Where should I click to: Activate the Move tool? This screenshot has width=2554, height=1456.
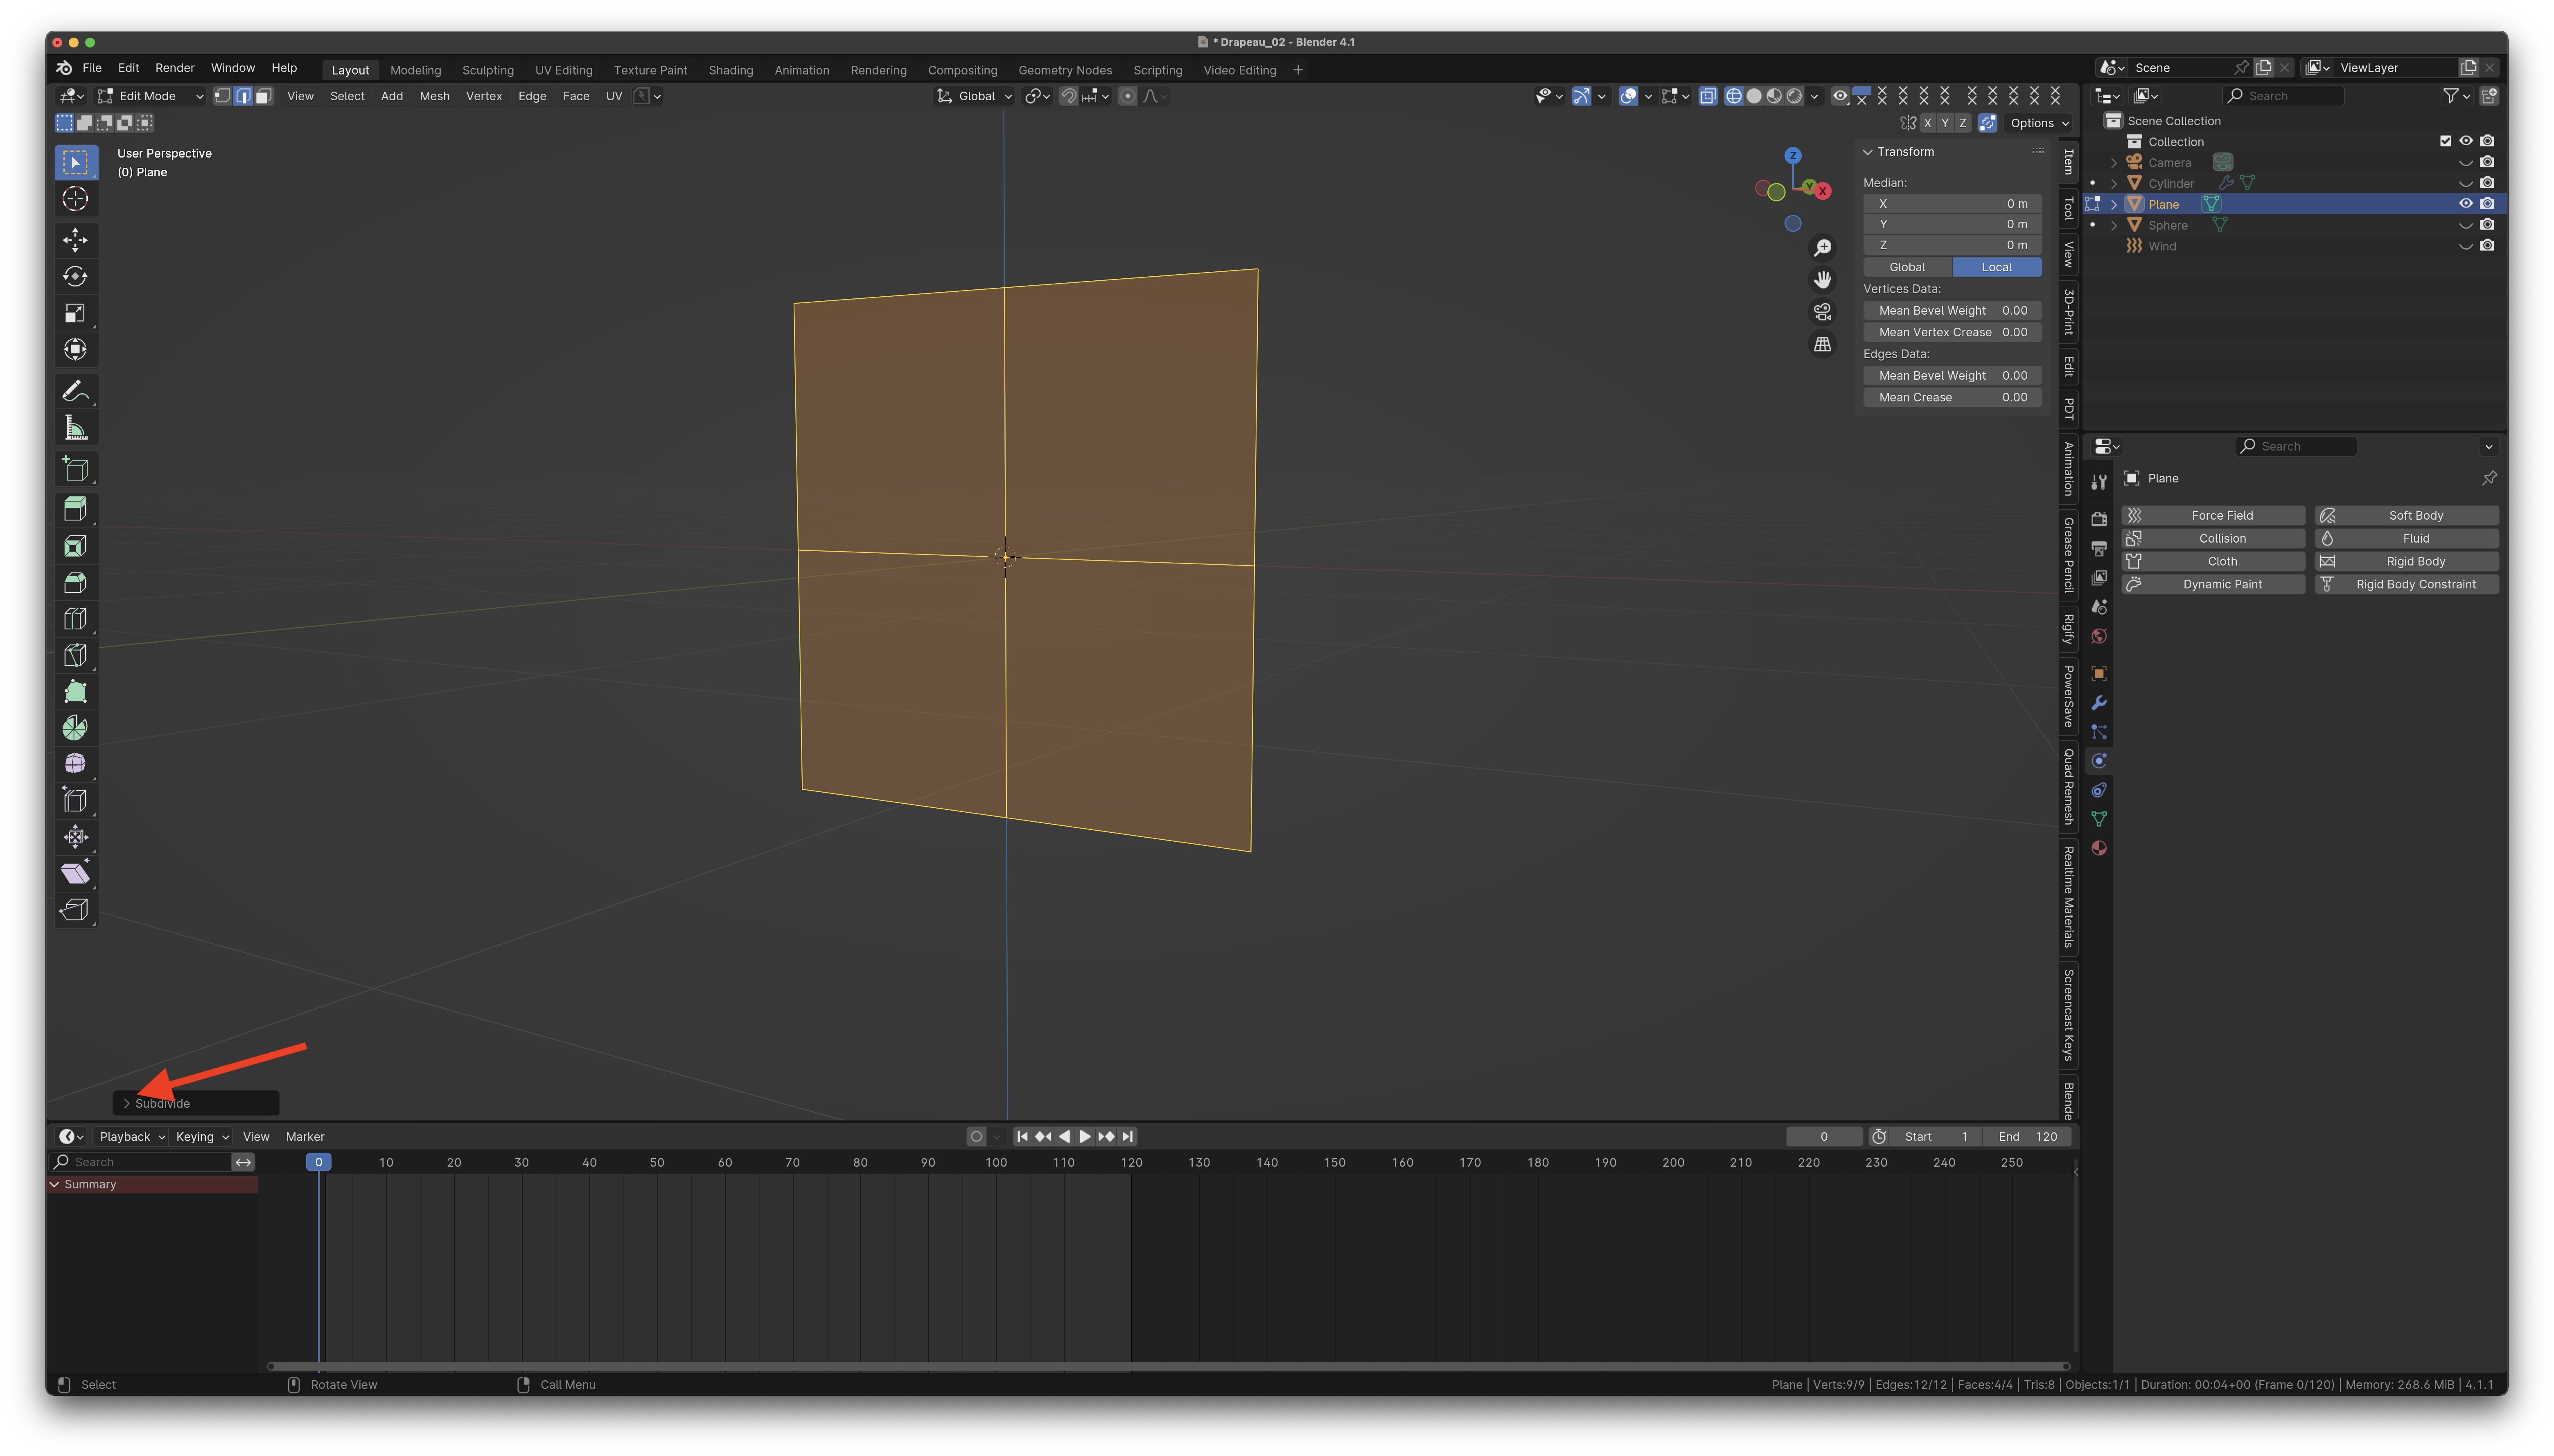tap(75, 240)
